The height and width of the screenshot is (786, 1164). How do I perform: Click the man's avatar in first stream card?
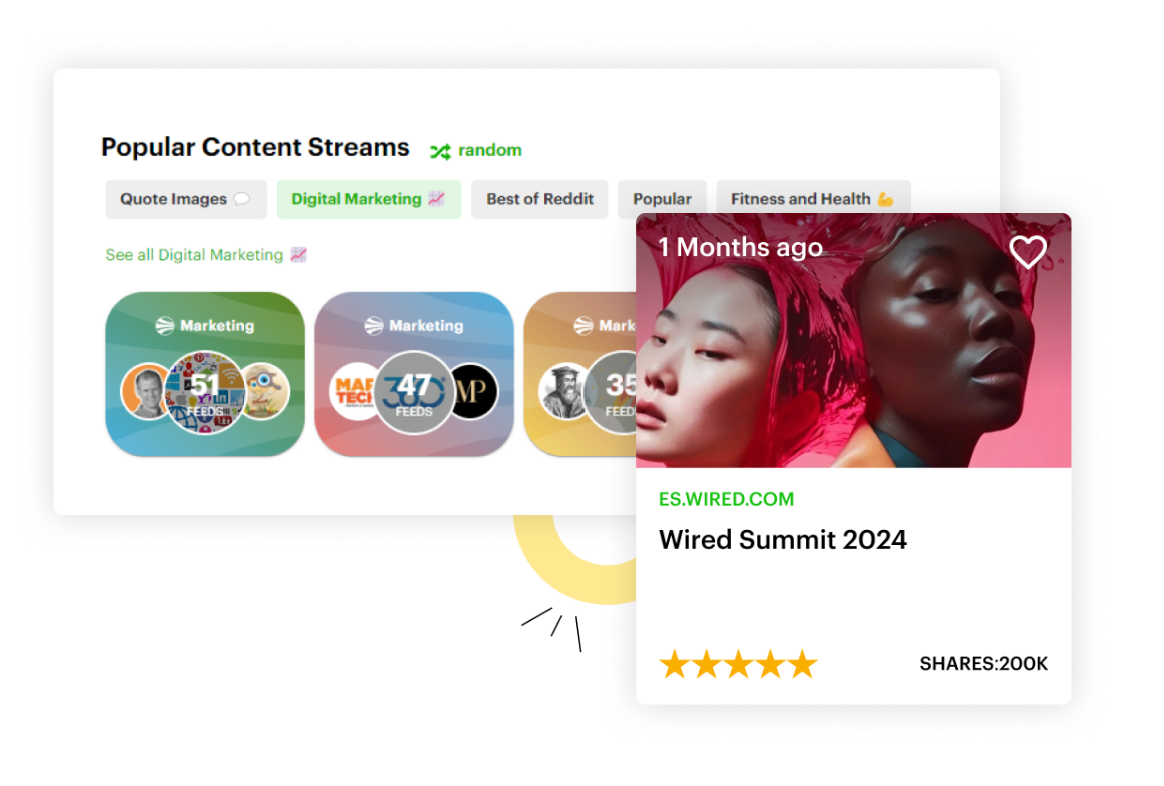point(144,390)
